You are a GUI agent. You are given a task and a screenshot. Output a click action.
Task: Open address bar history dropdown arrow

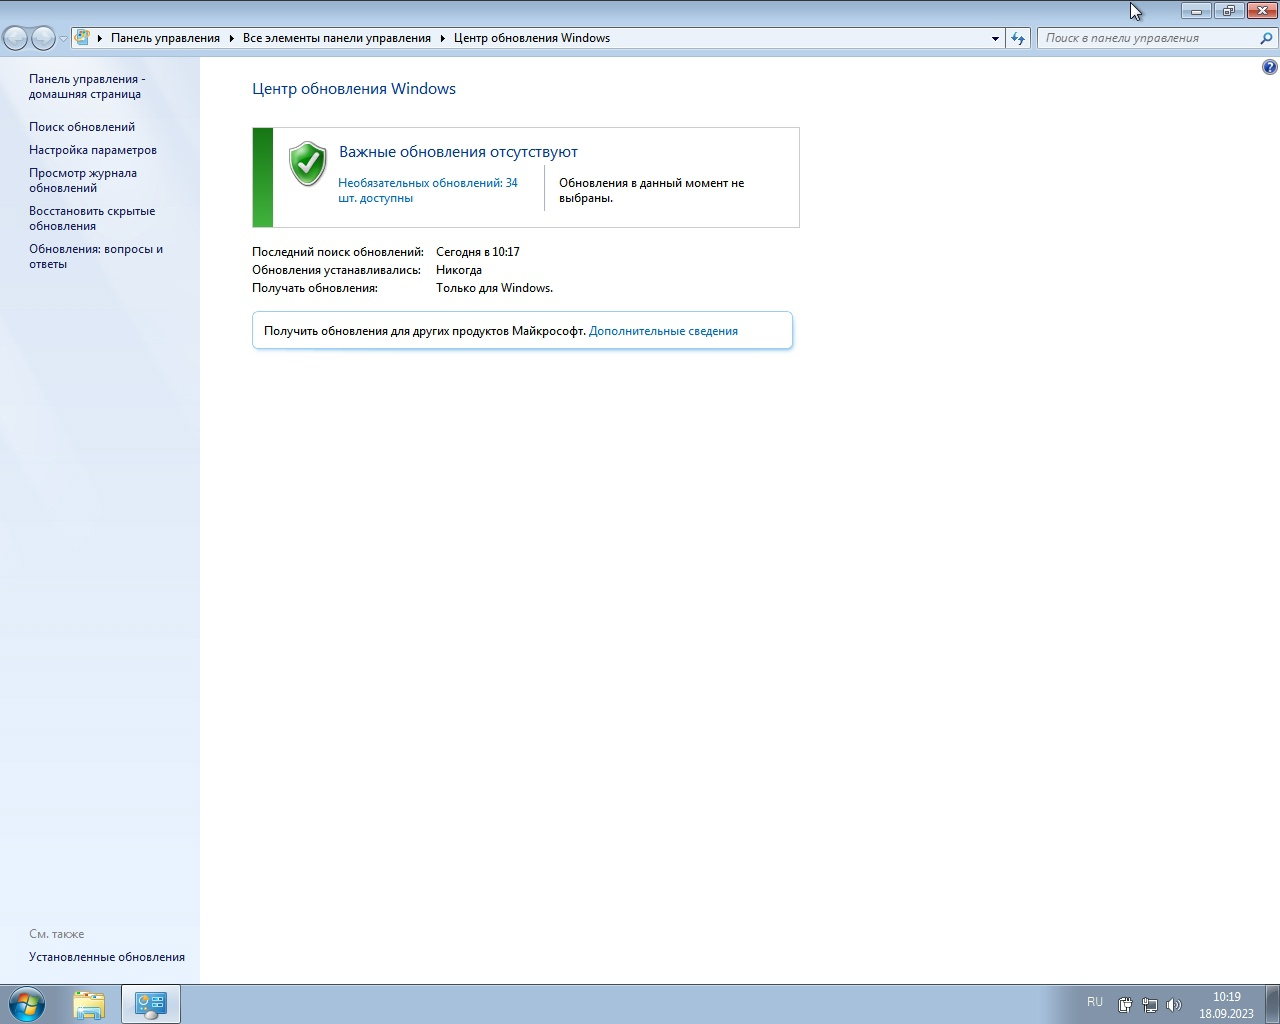point(995,38)
